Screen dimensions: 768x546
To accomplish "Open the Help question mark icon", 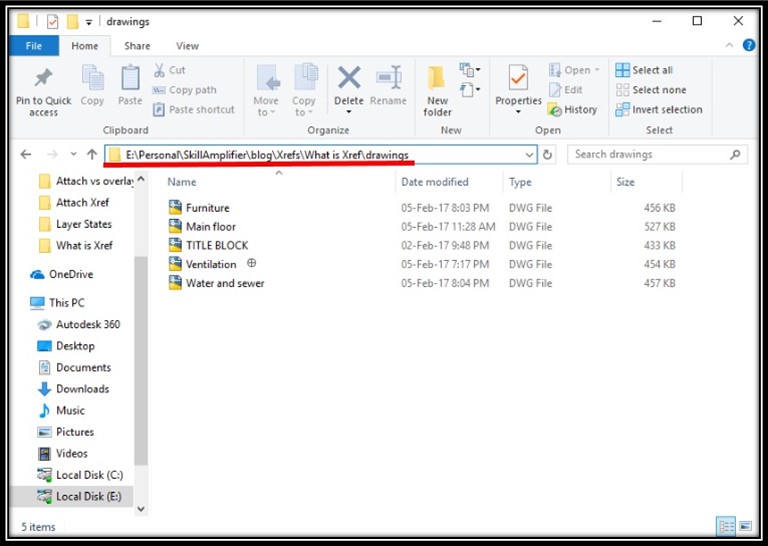I will coord(748,46).
